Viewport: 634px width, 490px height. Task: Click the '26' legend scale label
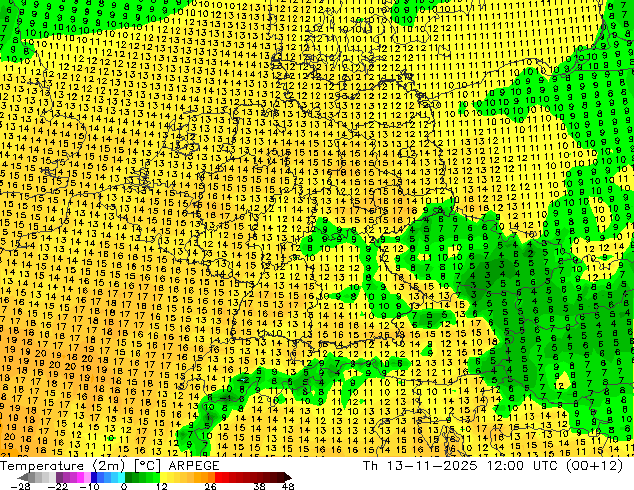coord(210,486)
